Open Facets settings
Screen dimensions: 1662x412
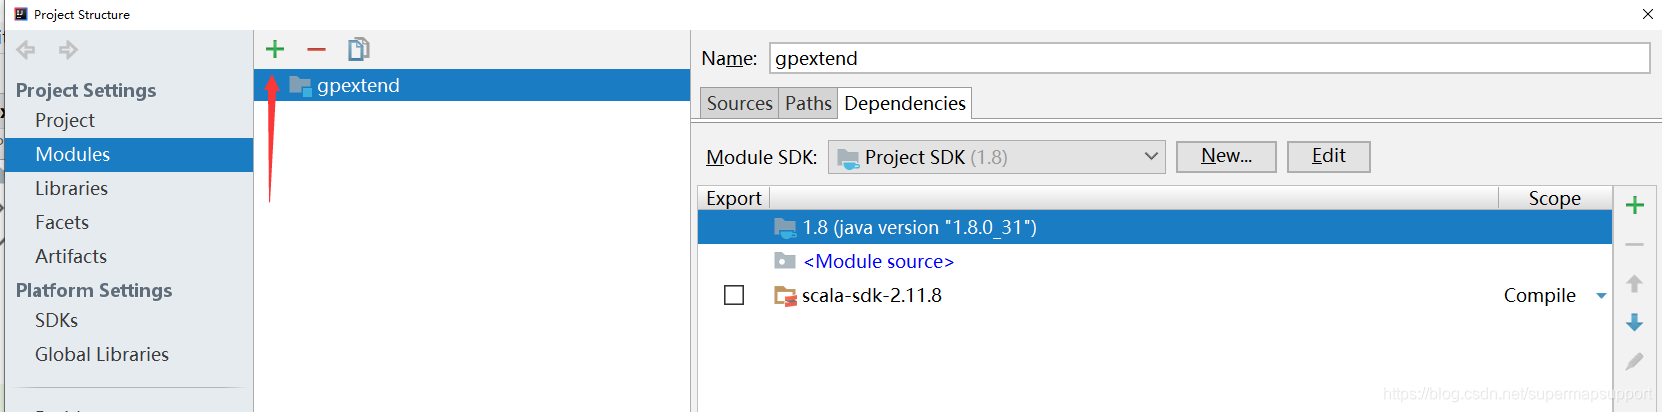pos(62,222)
